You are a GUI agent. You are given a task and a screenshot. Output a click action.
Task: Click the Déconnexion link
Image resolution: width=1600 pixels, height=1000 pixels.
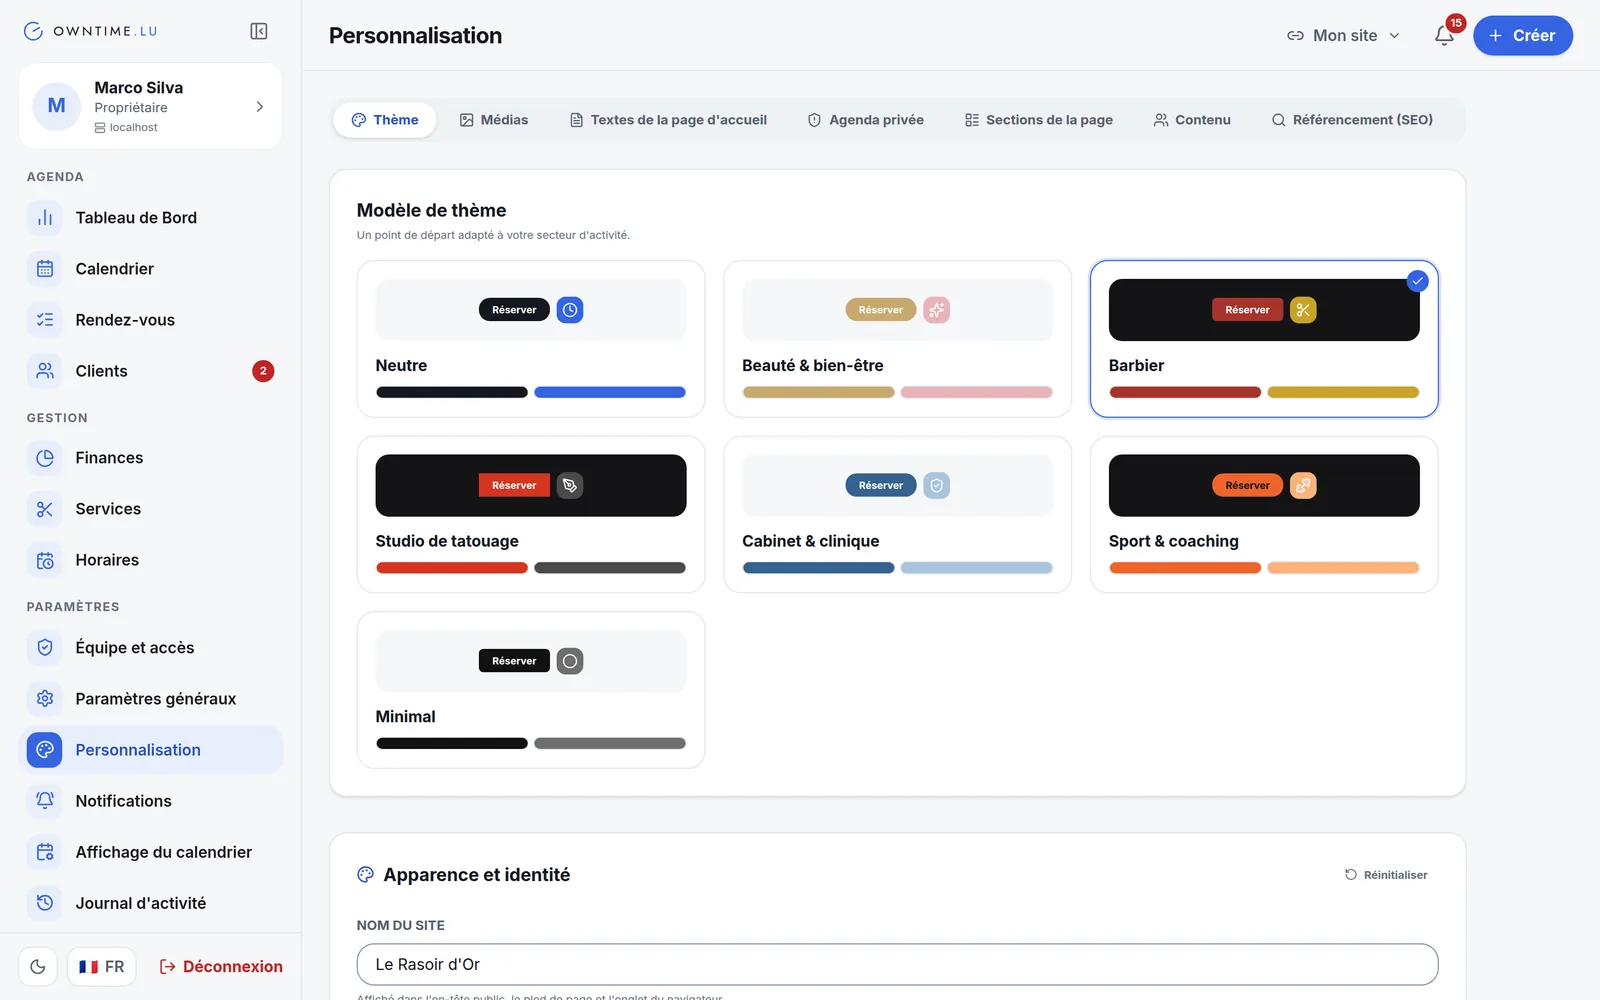click(x=221, y=967)
